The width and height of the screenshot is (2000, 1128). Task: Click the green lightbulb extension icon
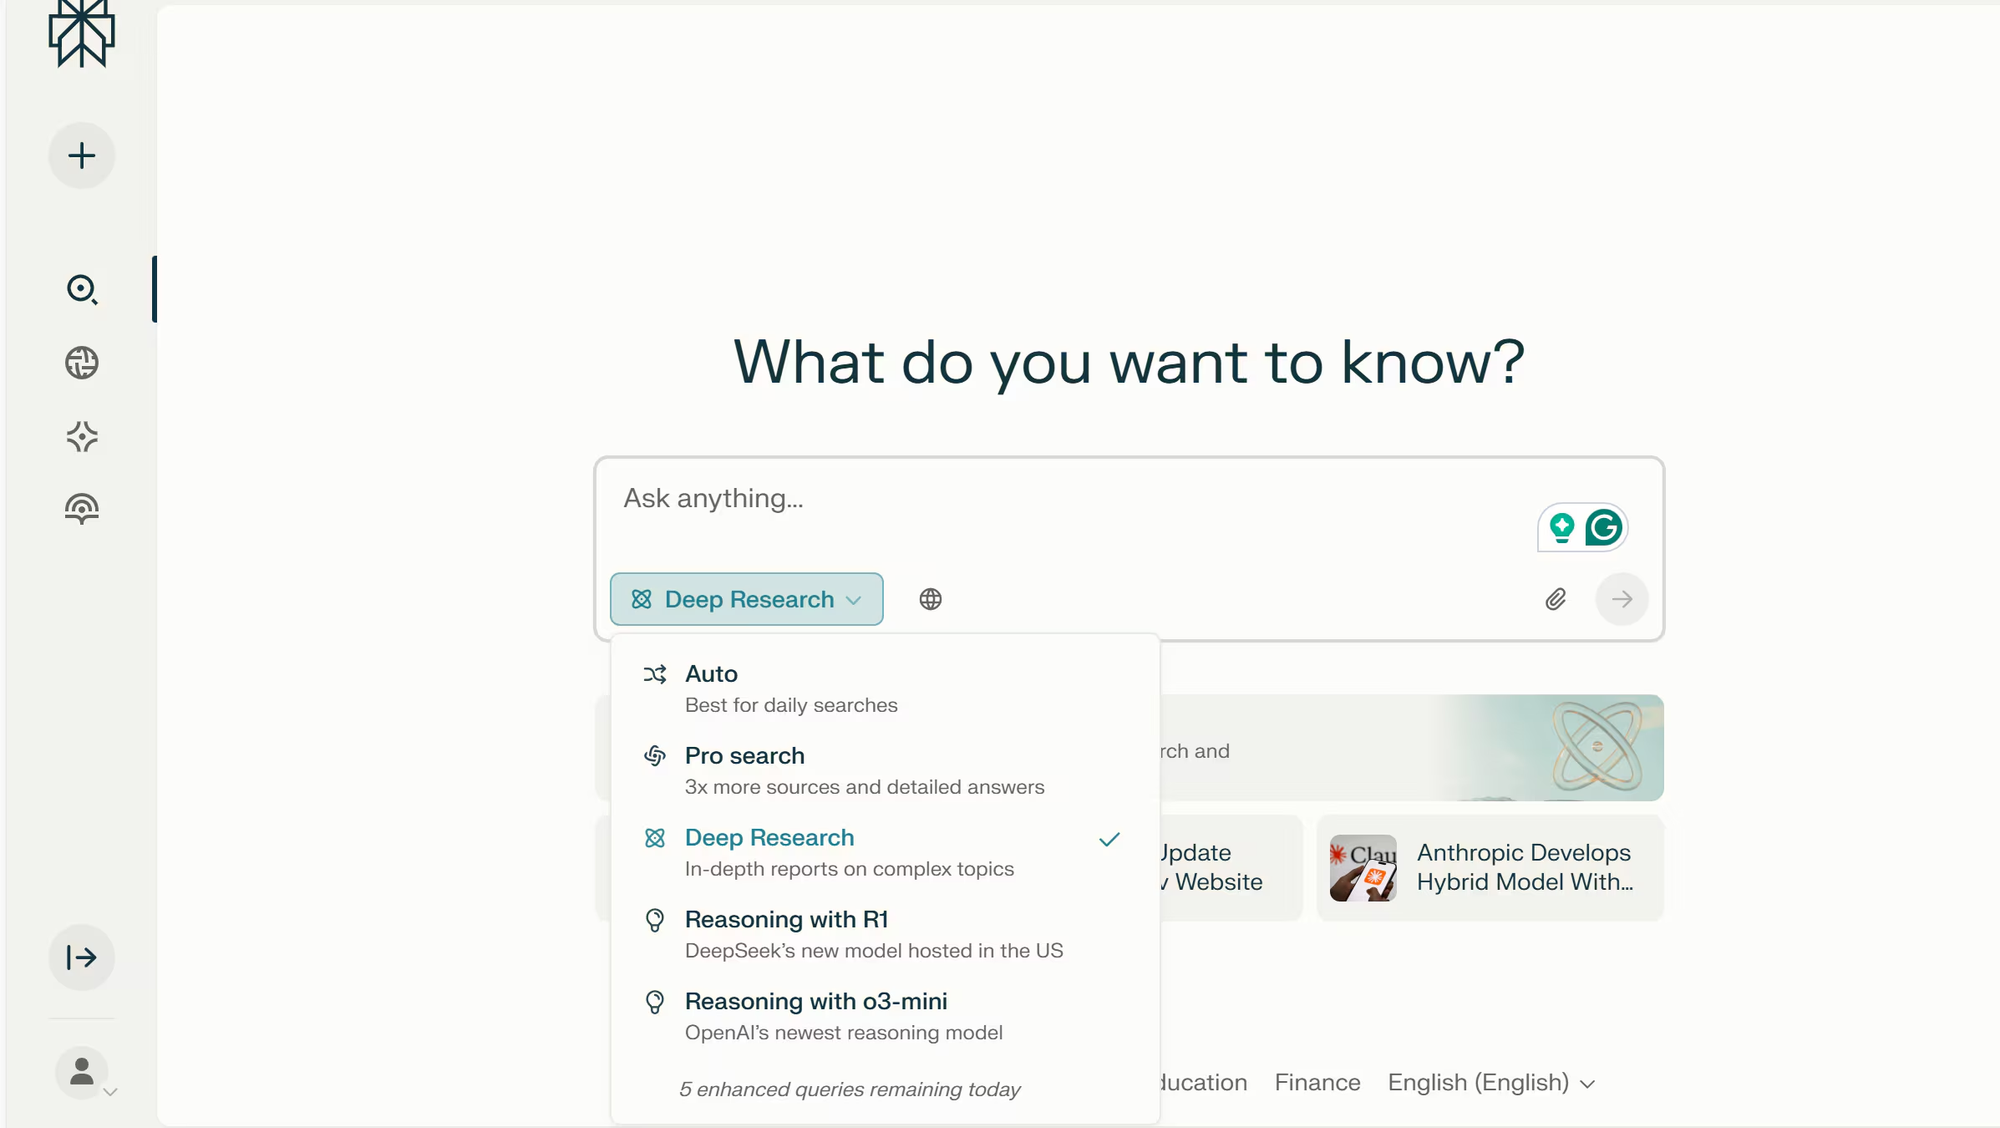point(1562,527)
